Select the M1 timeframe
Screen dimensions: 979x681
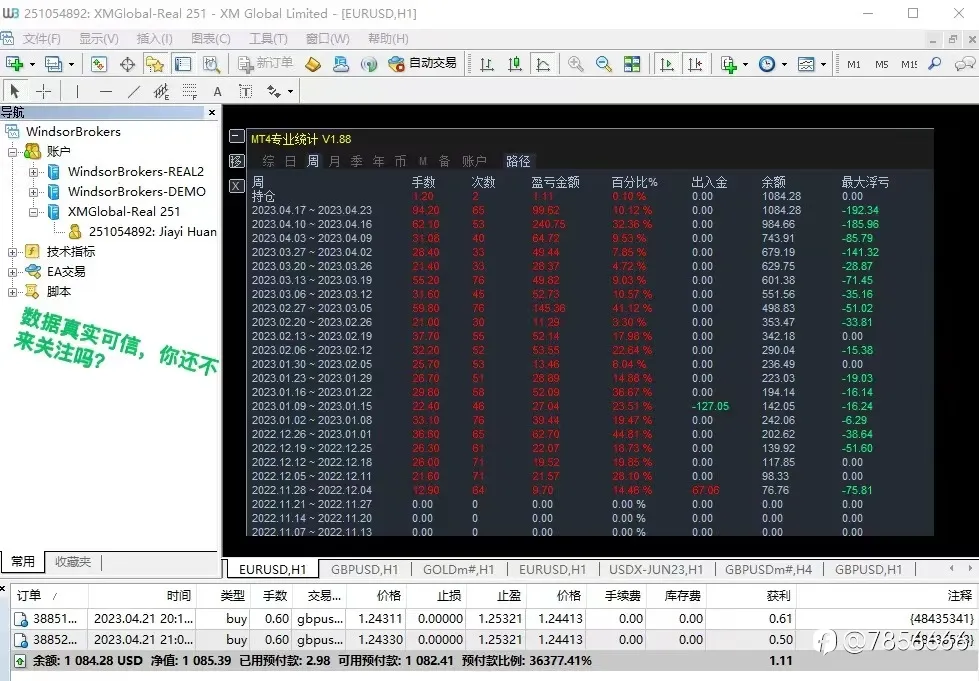(x=854, y=64)
